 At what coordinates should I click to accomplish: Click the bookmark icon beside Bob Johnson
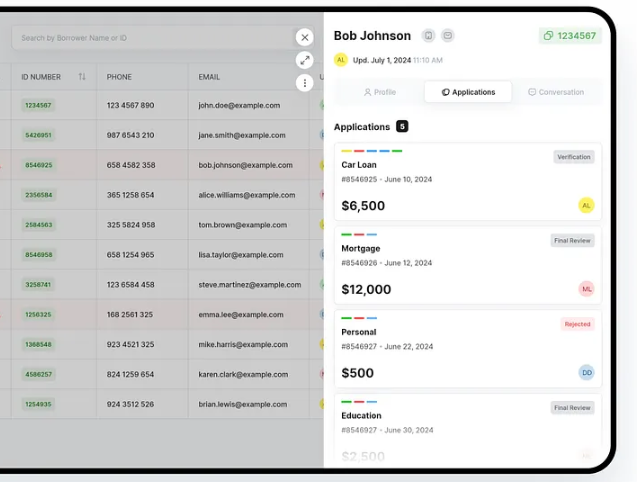pos(428,36)
